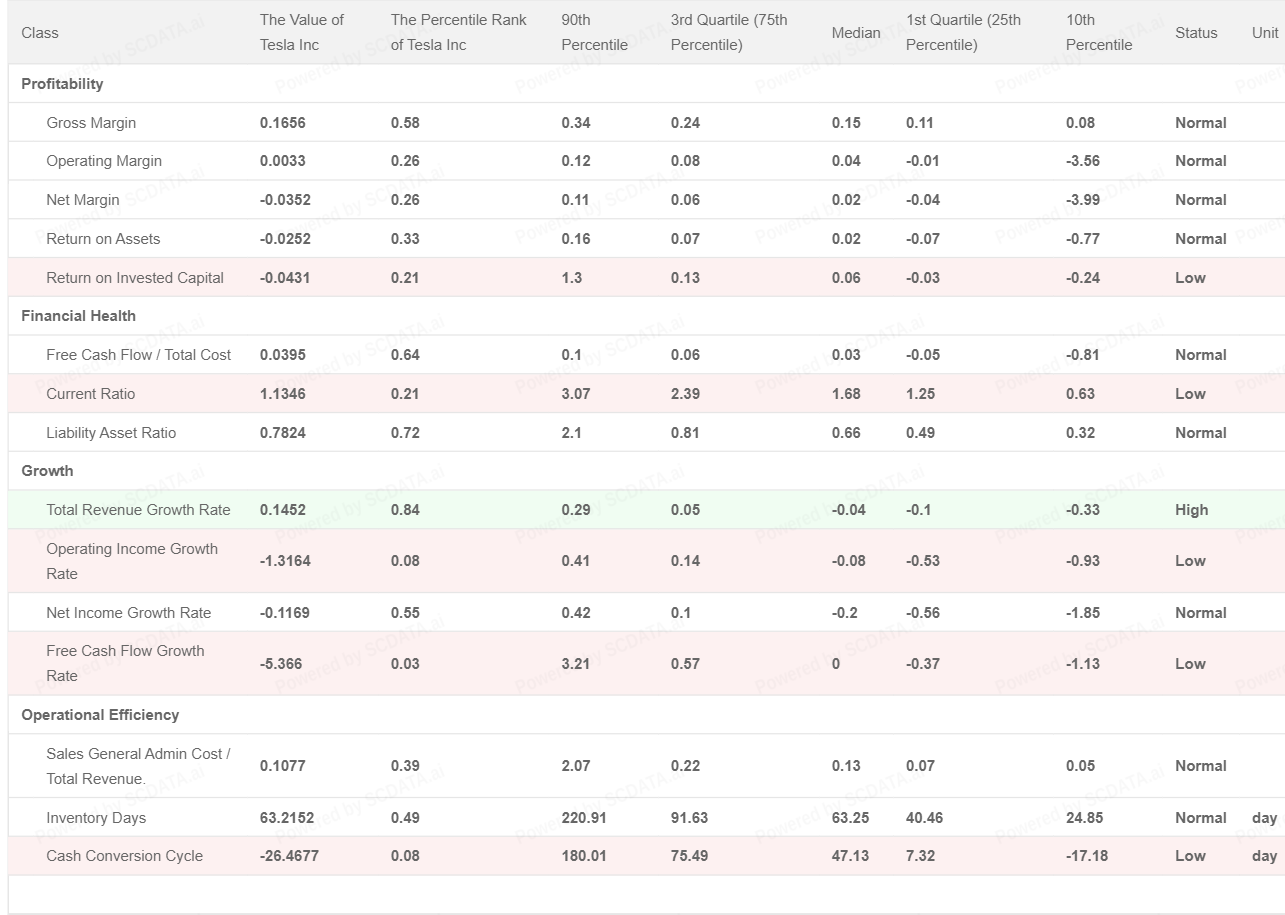Screen dimensions: 1285x915
Task: Select the Net Margin value -0.0352
Action: coord(285,200)
